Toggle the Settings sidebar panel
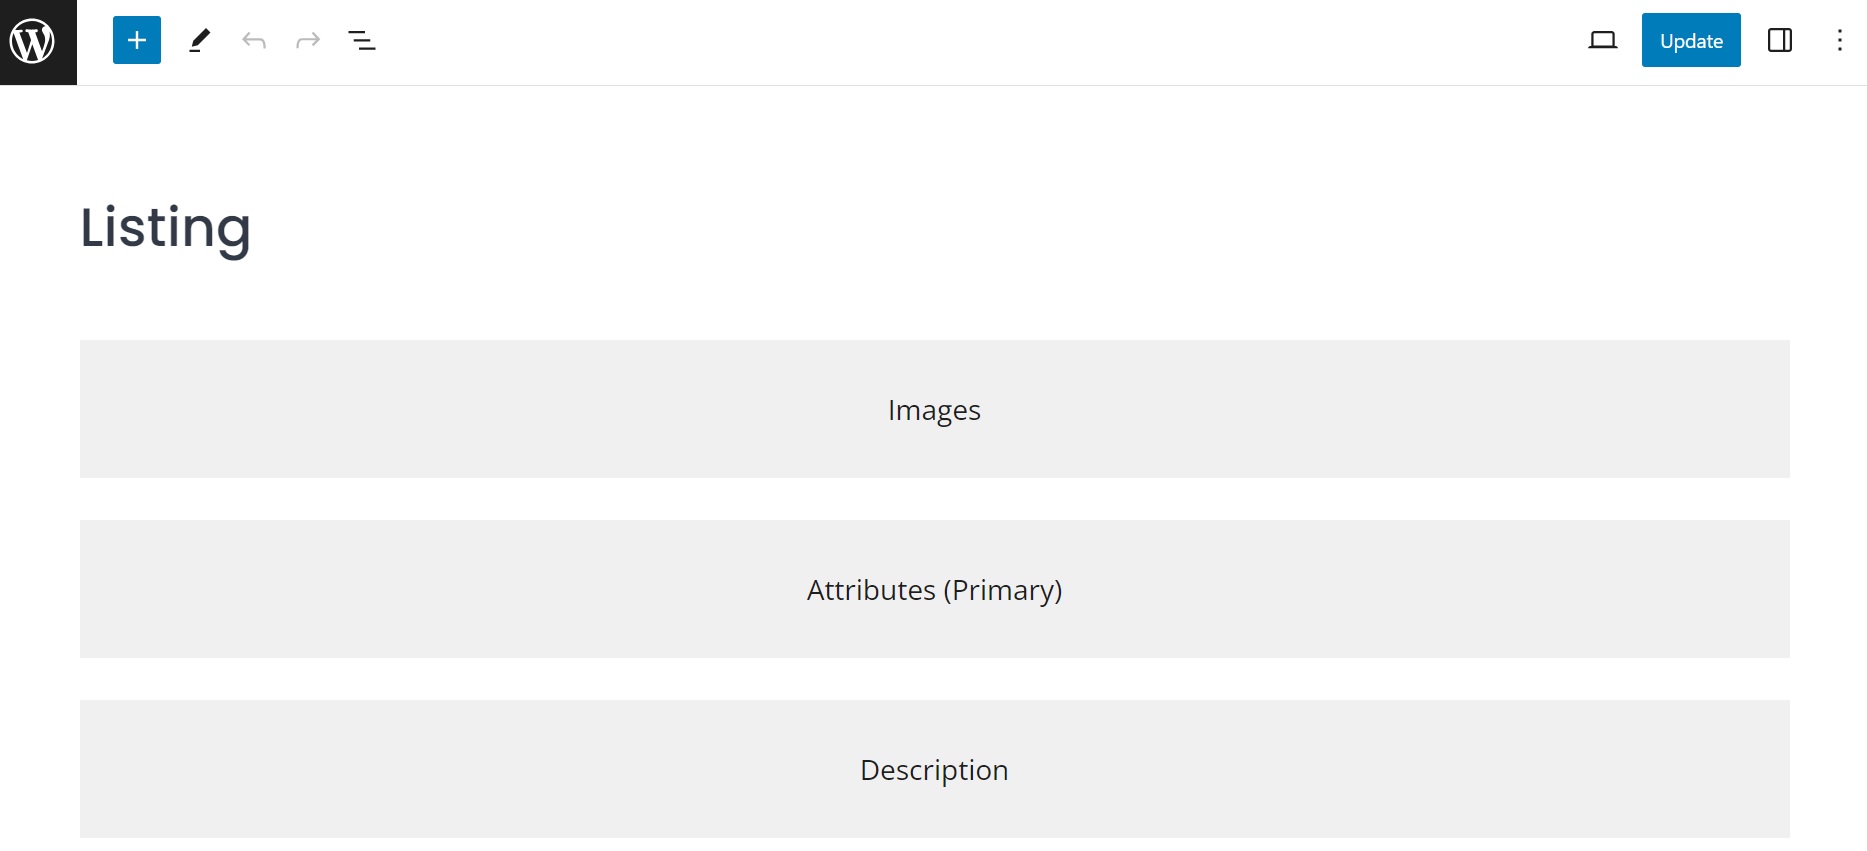 tap(1780, 40)
